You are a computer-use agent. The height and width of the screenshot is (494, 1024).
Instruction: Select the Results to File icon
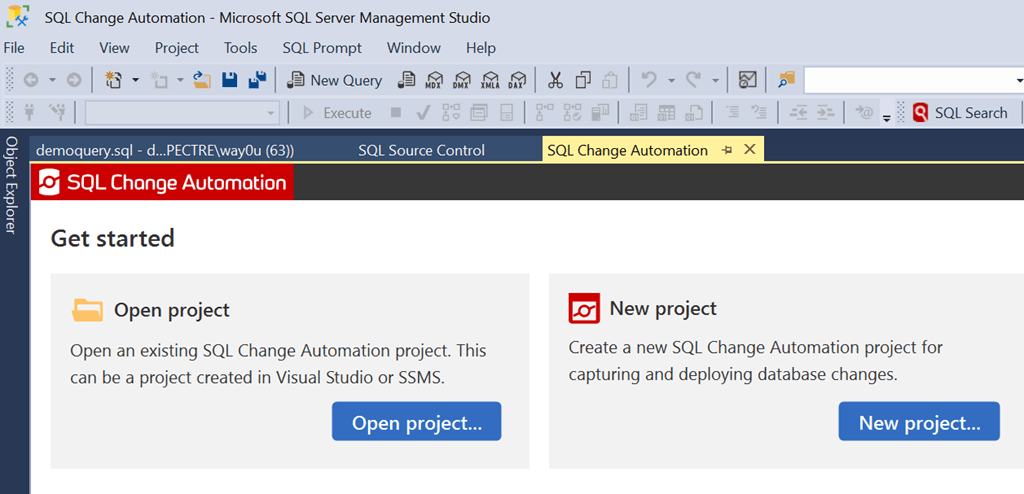point(694,112)
